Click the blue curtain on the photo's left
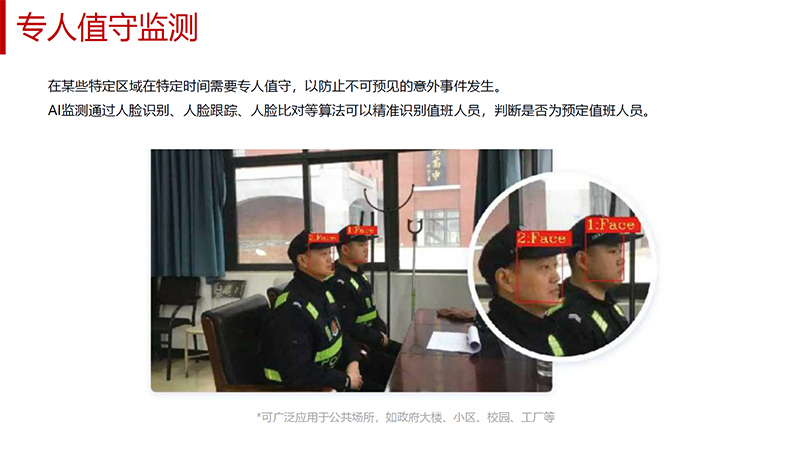This screenshot has height=452, width=810. coord(188,213)
